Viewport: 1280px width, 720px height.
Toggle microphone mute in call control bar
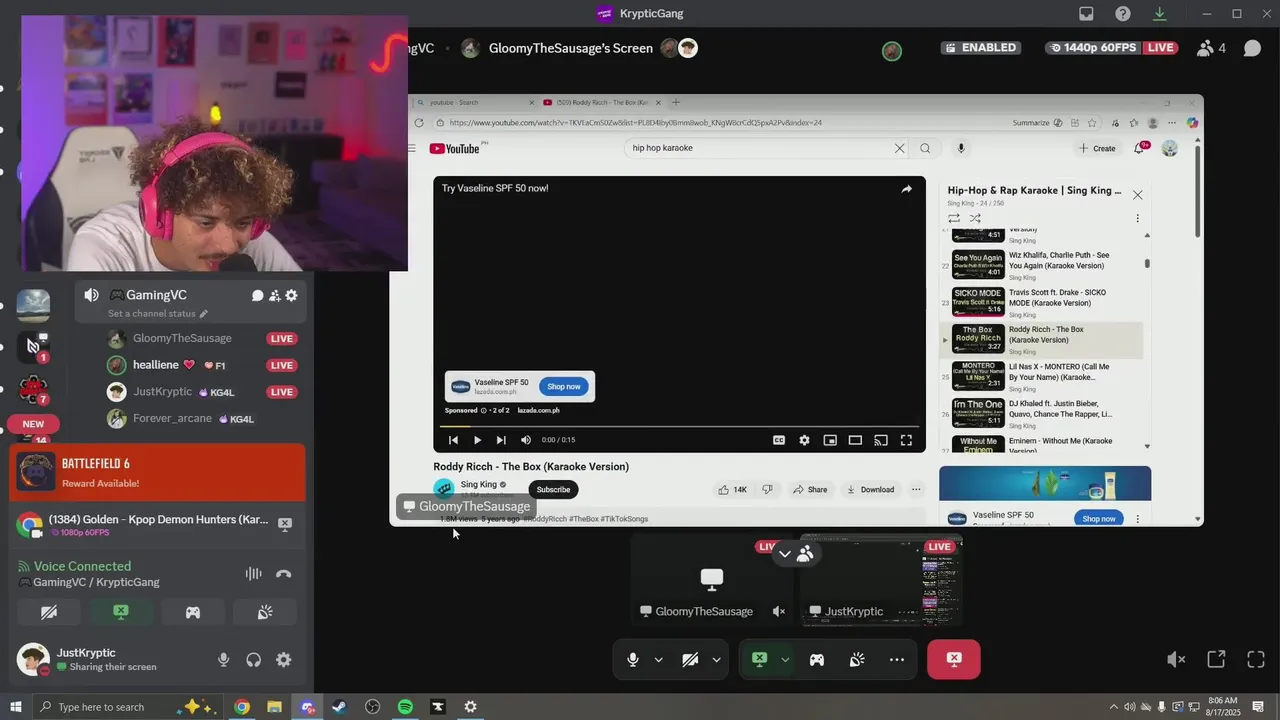click(633, 660)
